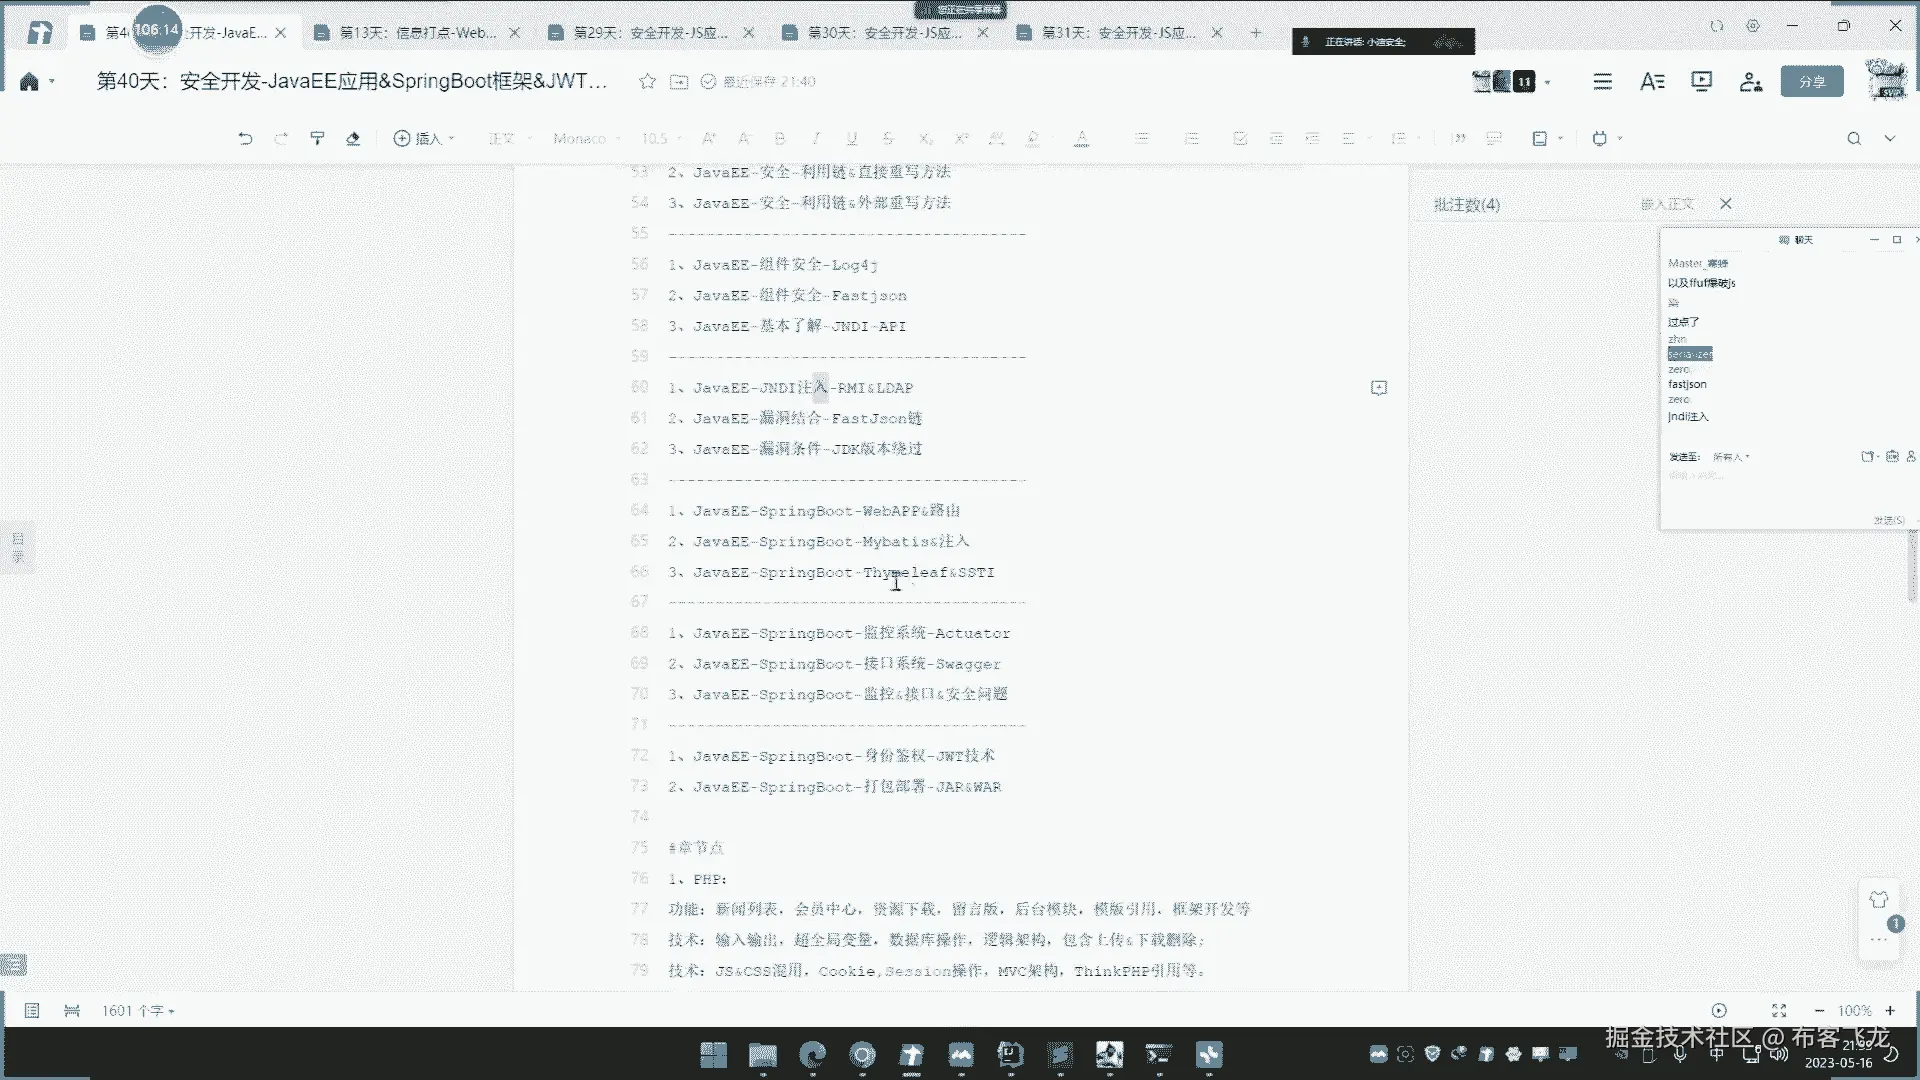Open presentation mode icon in header
1920x1080 pixels.
coord(1701,82)
